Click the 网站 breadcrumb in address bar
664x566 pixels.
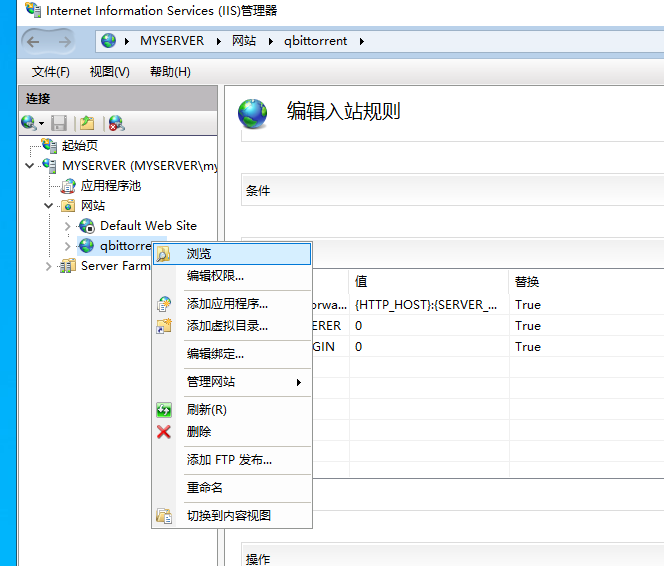(x=244, y=41)
